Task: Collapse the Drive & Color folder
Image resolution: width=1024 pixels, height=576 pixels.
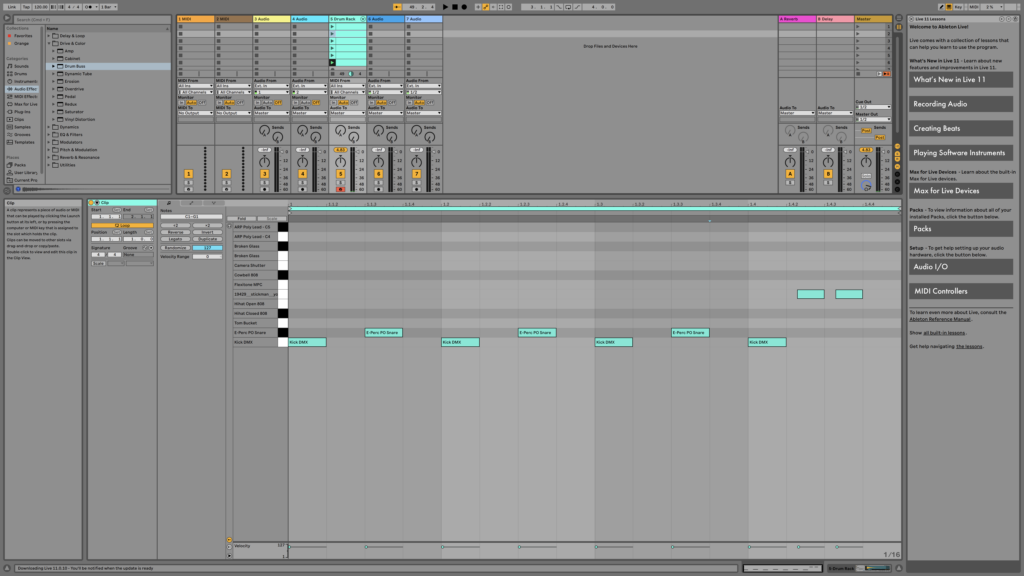Action: tap(49, 44)
